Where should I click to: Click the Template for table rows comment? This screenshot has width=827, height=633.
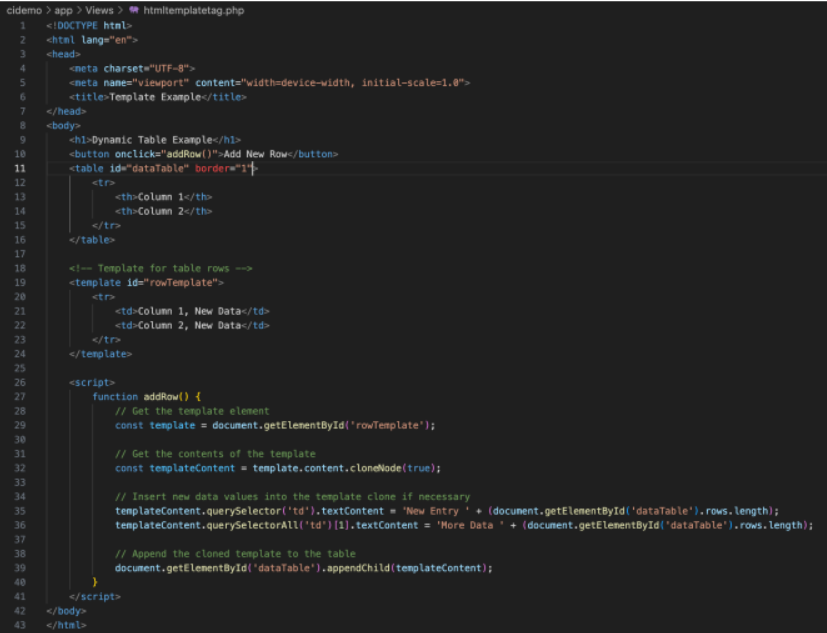160,268
